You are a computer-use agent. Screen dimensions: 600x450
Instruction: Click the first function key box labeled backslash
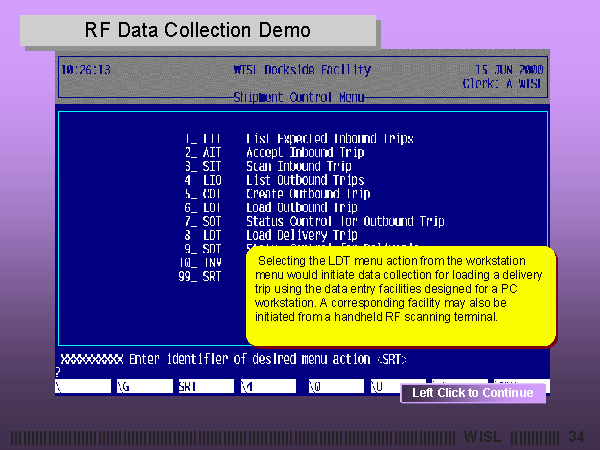tap(83, 386)
